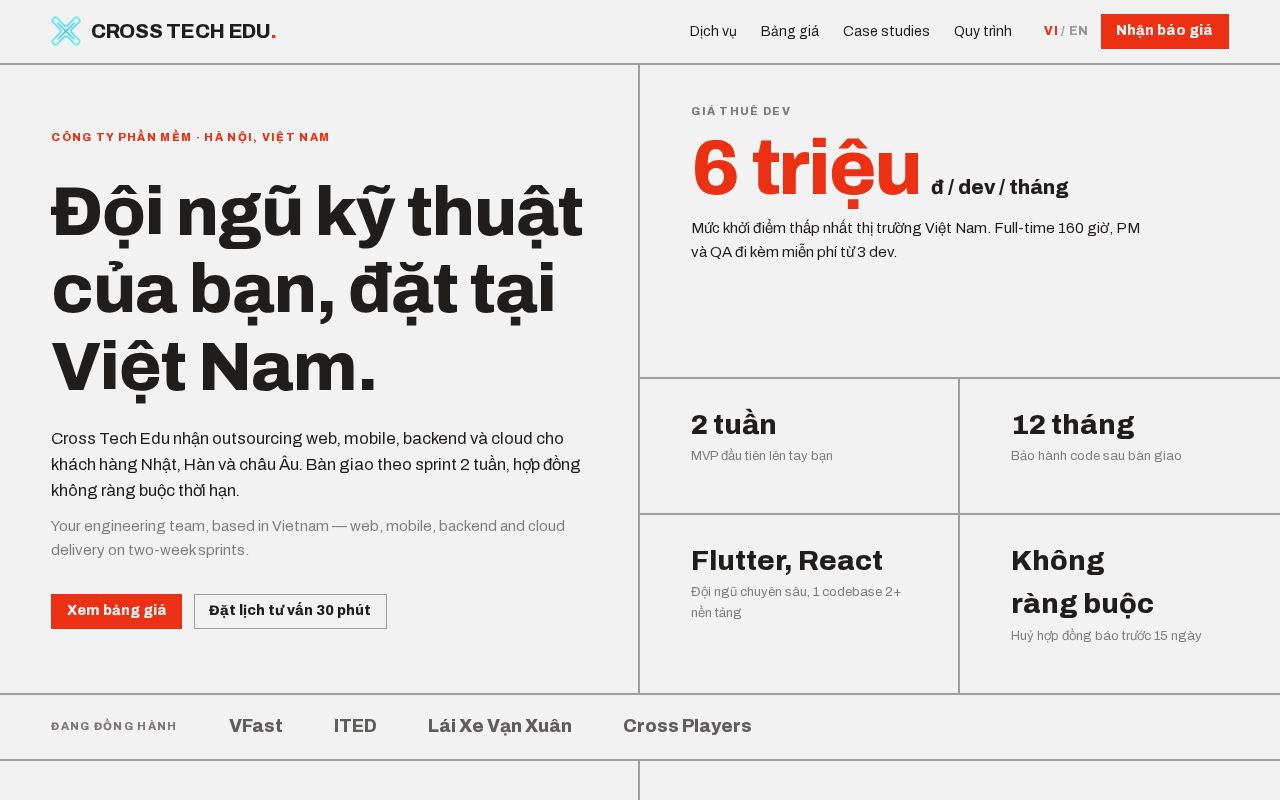Screen dimensions: 1280x800
Task: Click the 12 tháng stat heading
Action: tap(1073, 424)
